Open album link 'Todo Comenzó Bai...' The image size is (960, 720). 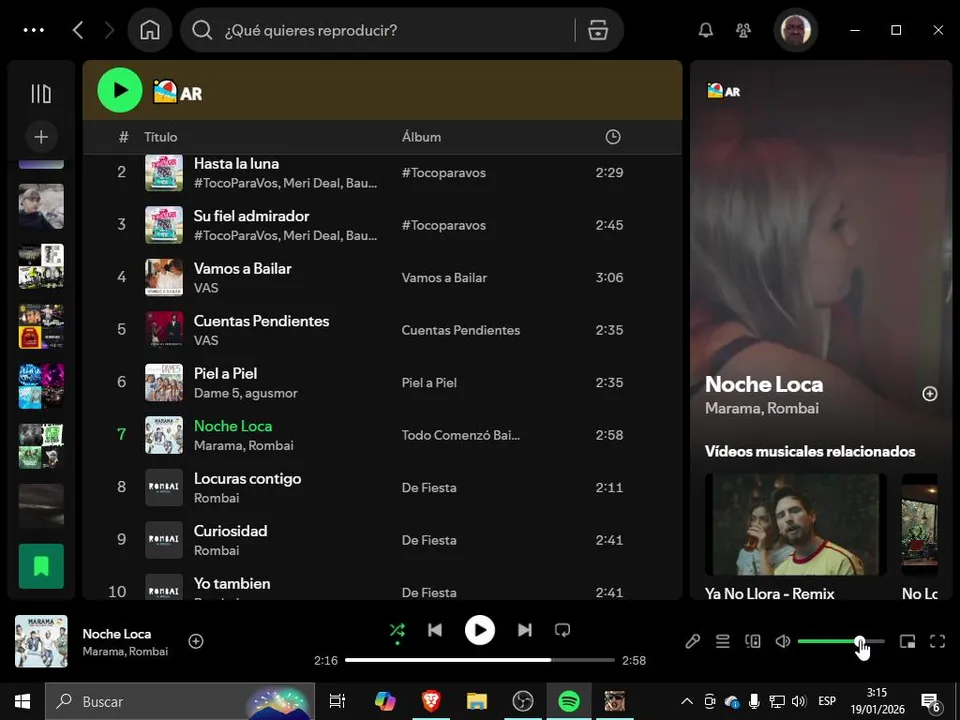460,435
